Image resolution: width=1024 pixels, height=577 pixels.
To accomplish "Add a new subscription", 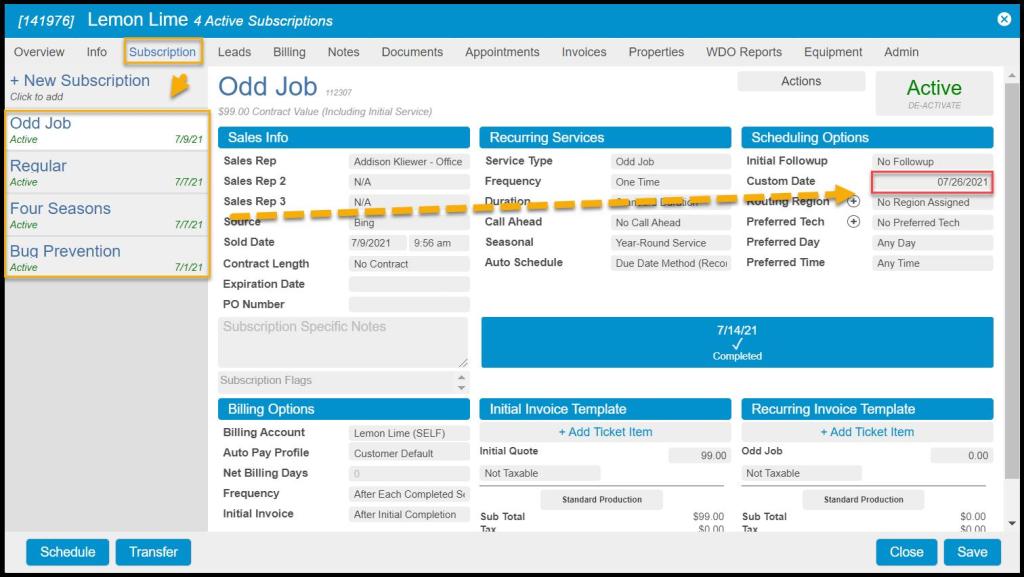I will (80, 81).
